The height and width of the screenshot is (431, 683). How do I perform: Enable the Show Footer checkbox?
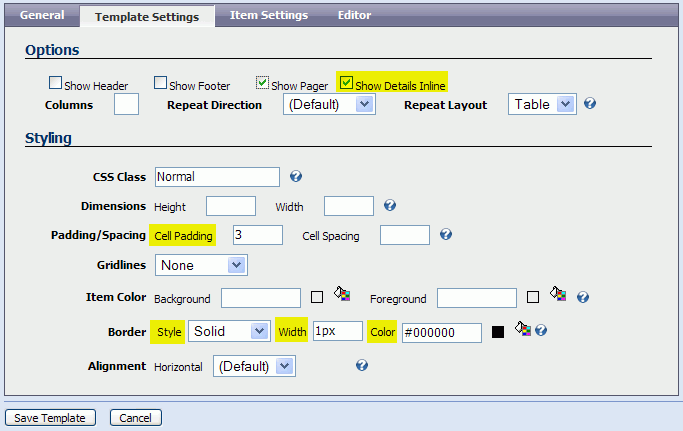[x=160, y=82]
